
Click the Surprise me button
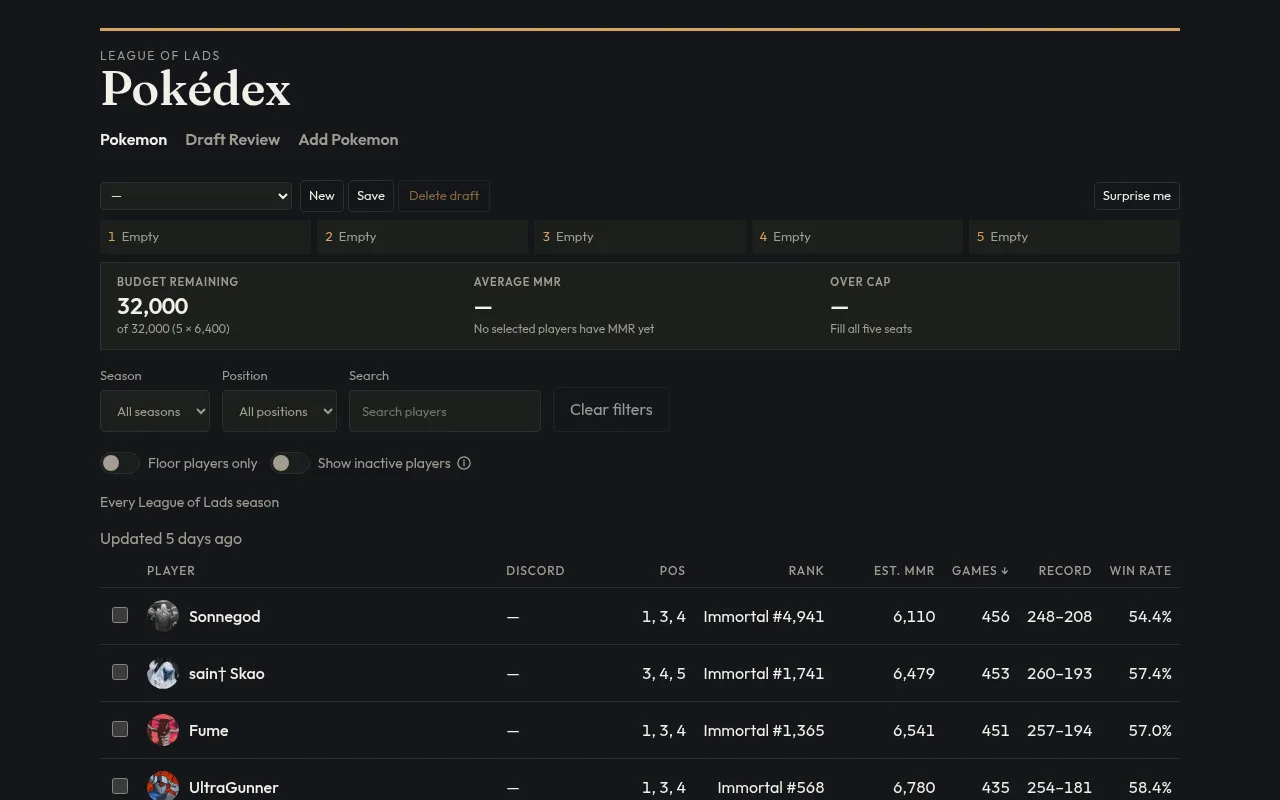(1137, 196)
